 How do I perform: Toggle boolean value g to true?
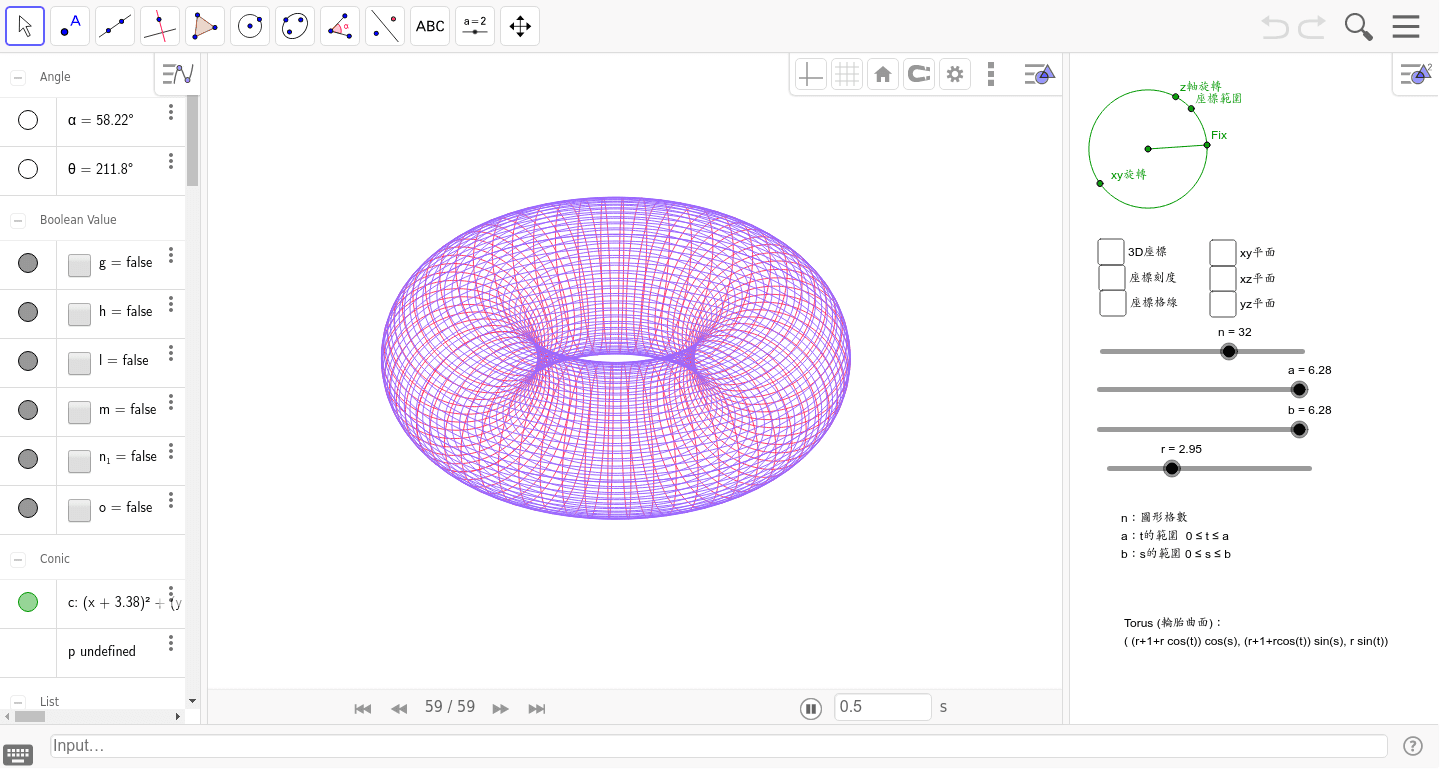click(78, 264)
